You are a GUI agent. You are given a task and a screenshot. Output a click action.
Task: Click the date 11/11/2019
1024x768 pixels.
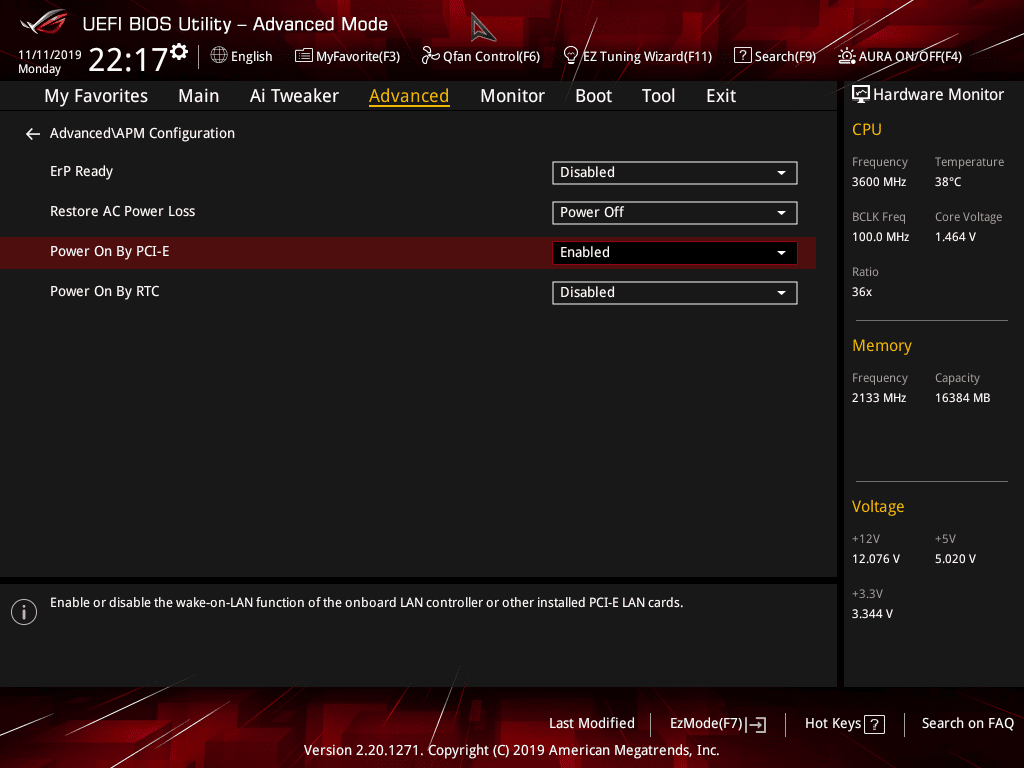[50, 55]
